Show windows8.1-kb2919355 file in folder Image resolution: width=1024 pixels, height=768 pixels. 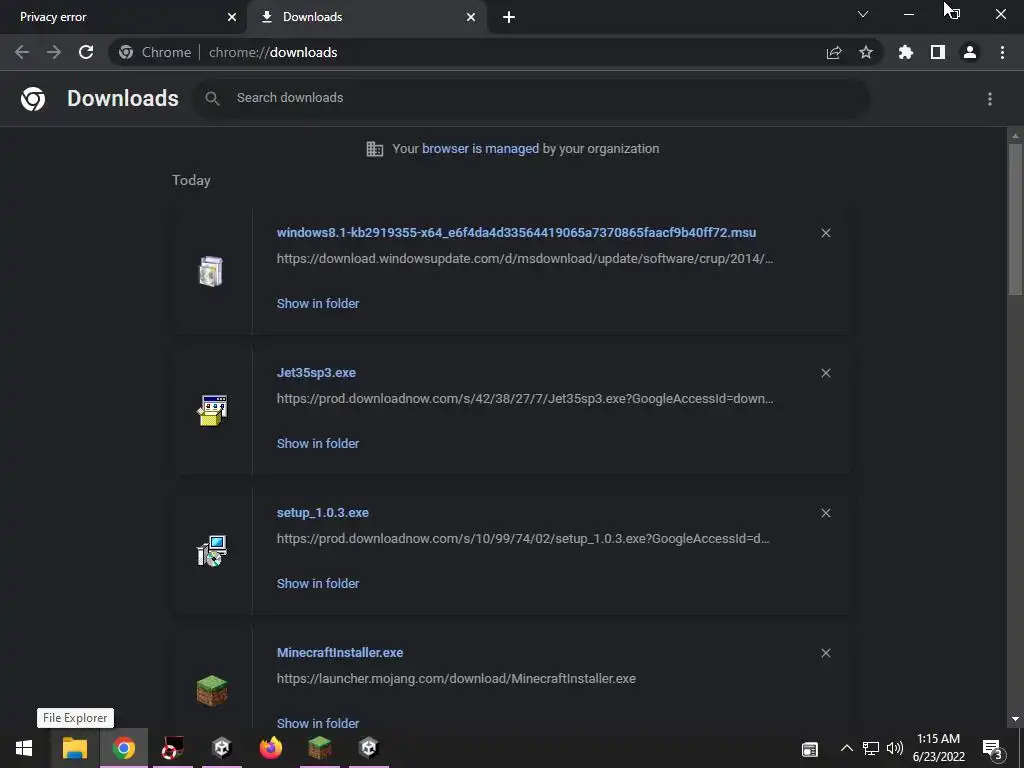click(318, 304)
